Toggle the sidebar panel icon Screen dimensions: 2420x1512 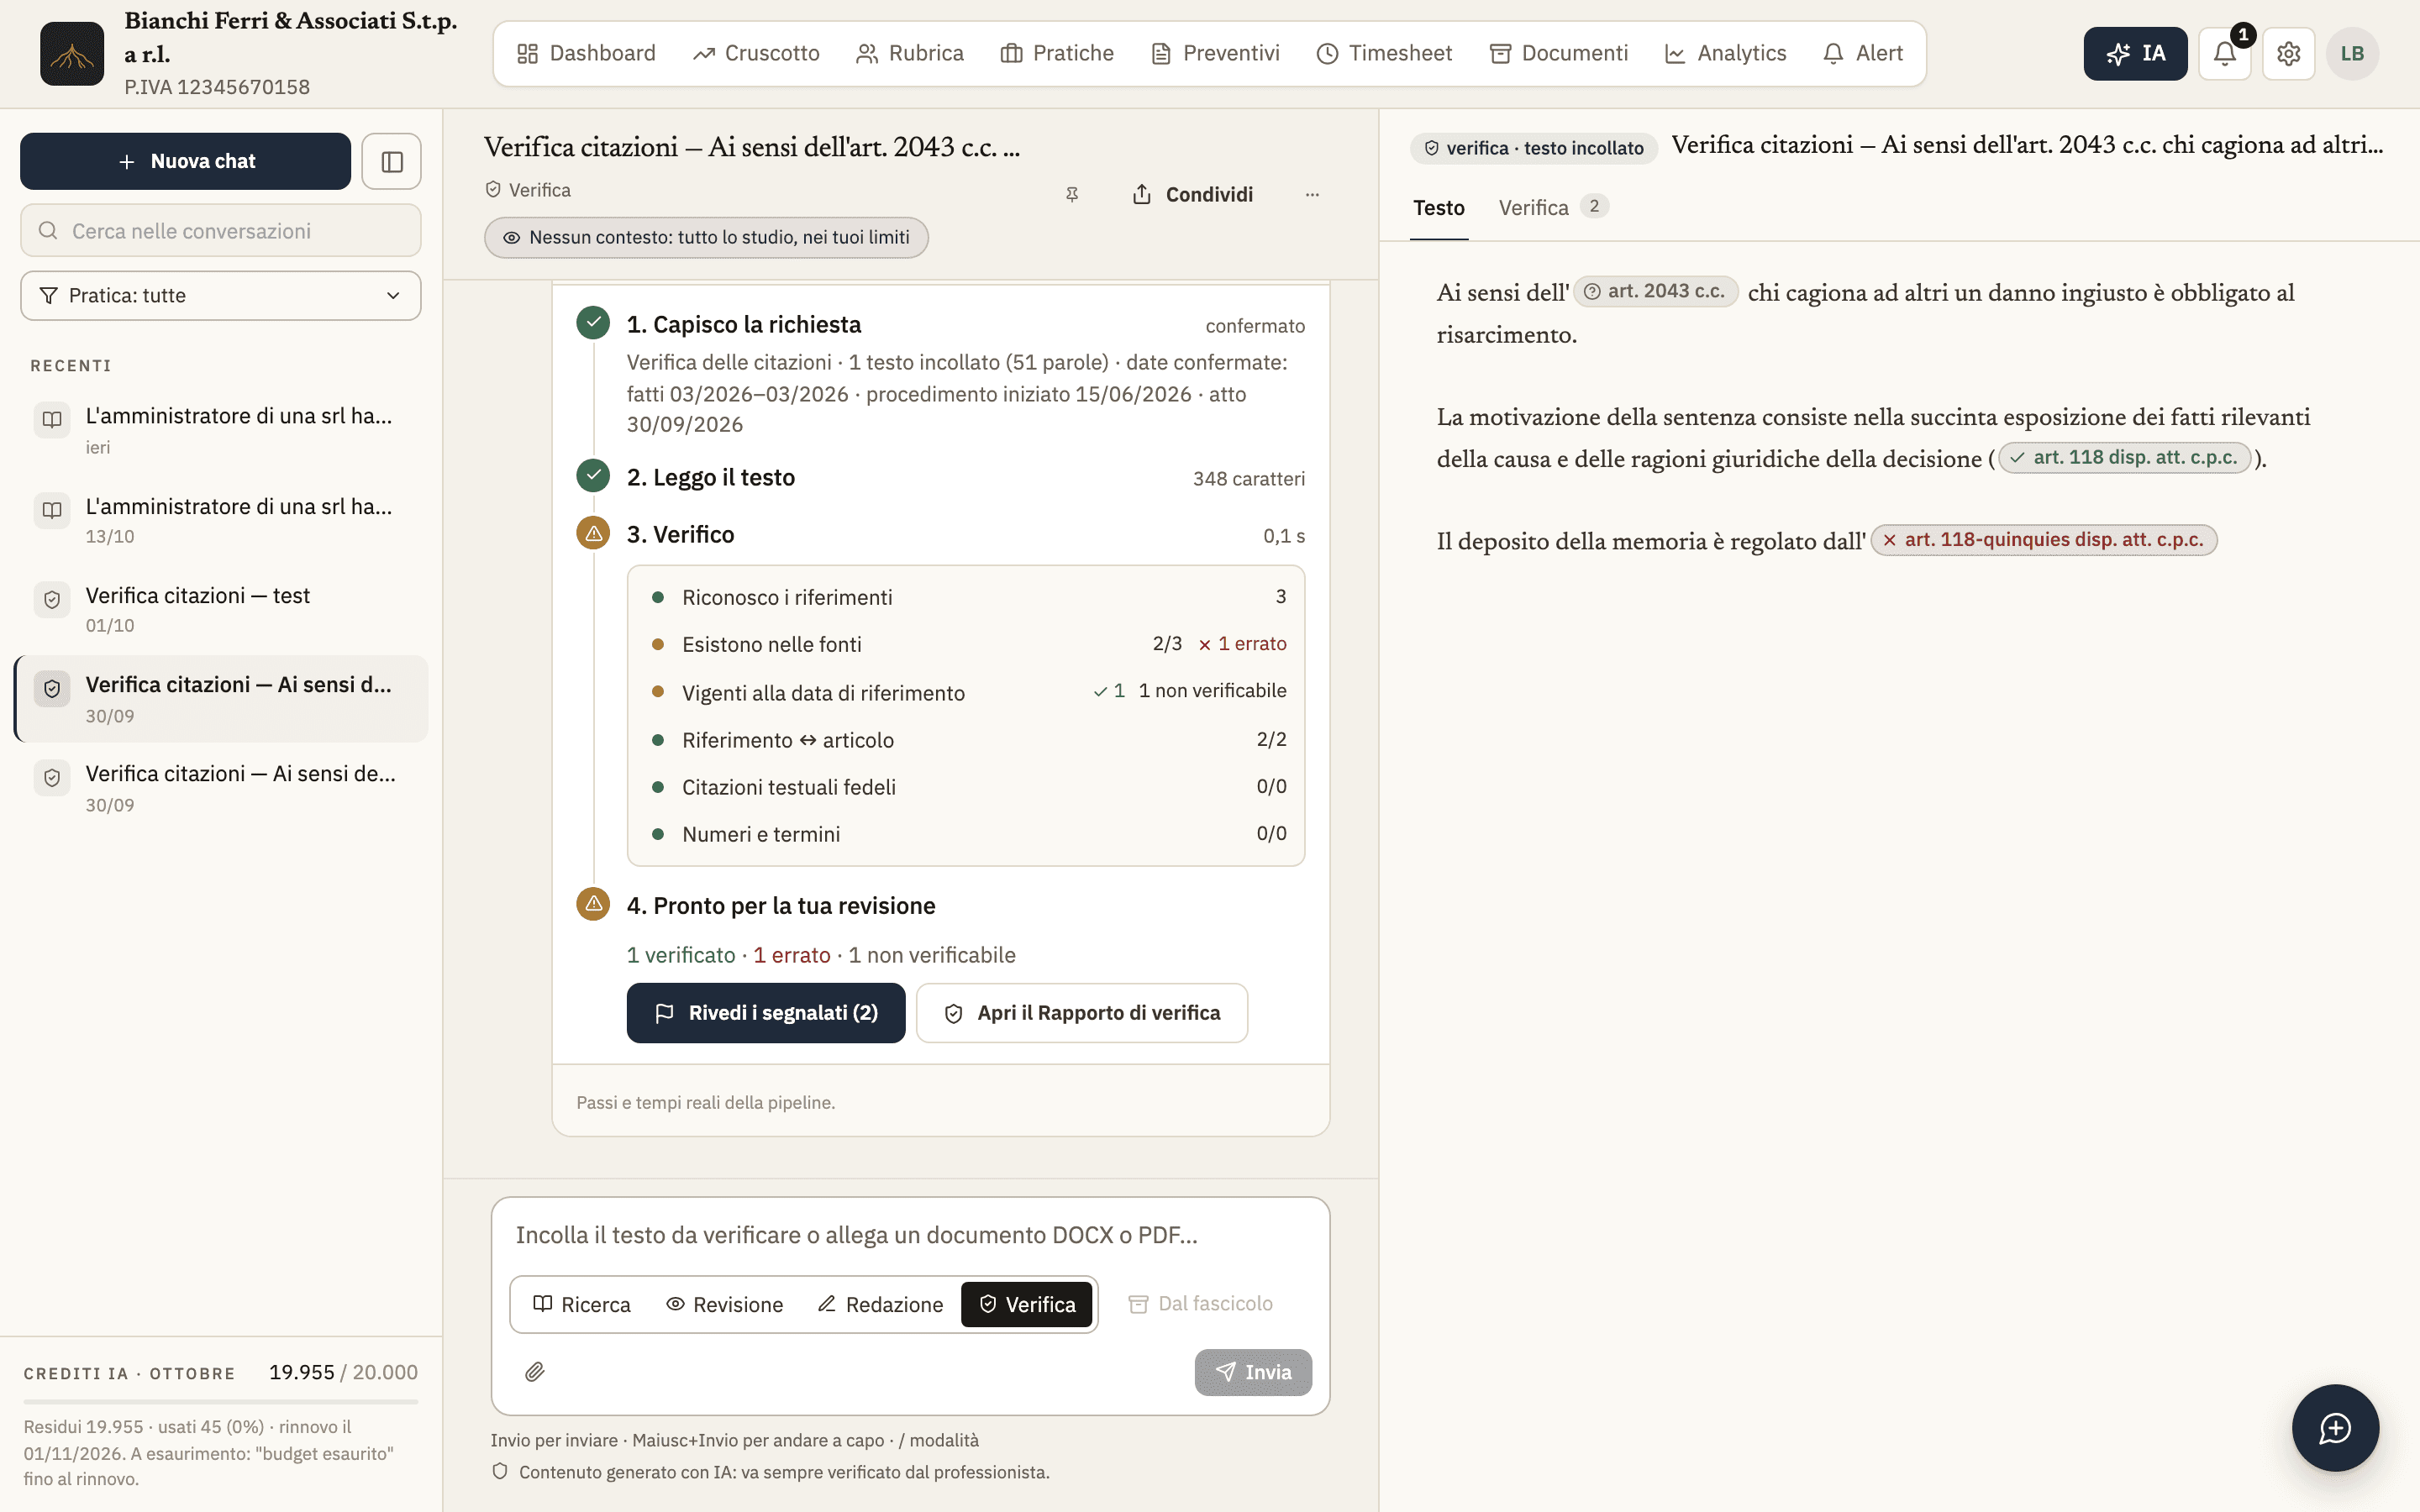pyautogui.click(x=391, y=161)
